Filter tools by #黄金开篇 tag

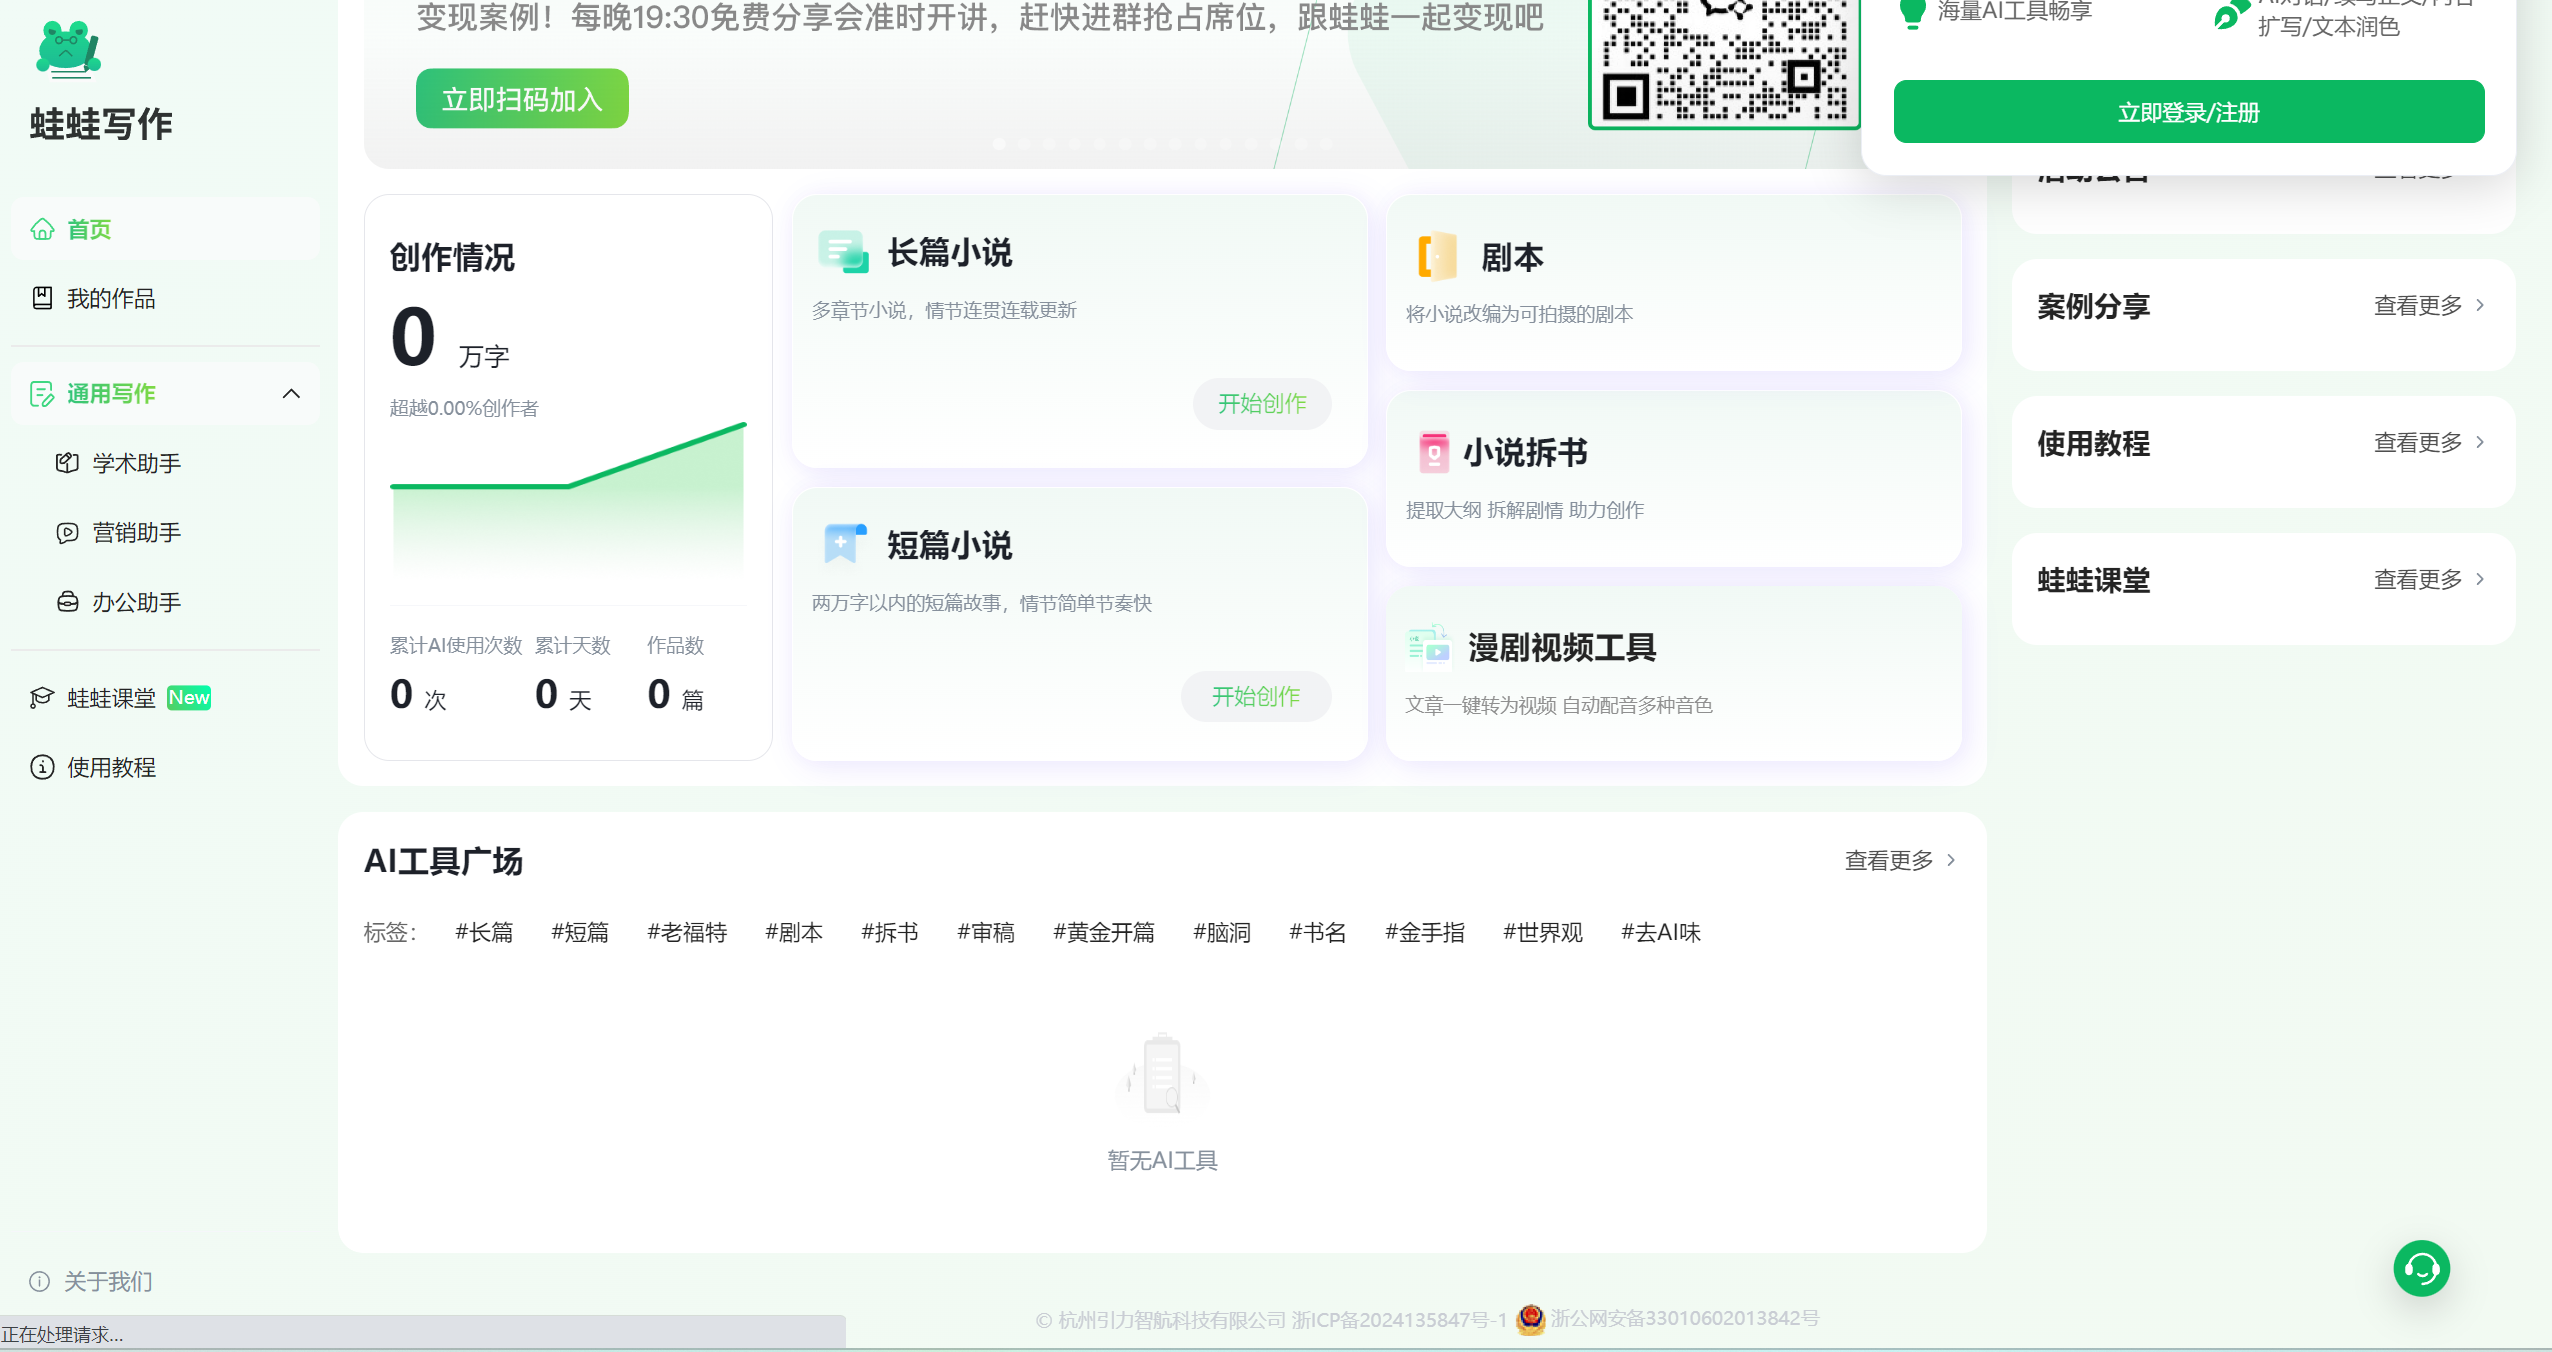coord(1103,932)
